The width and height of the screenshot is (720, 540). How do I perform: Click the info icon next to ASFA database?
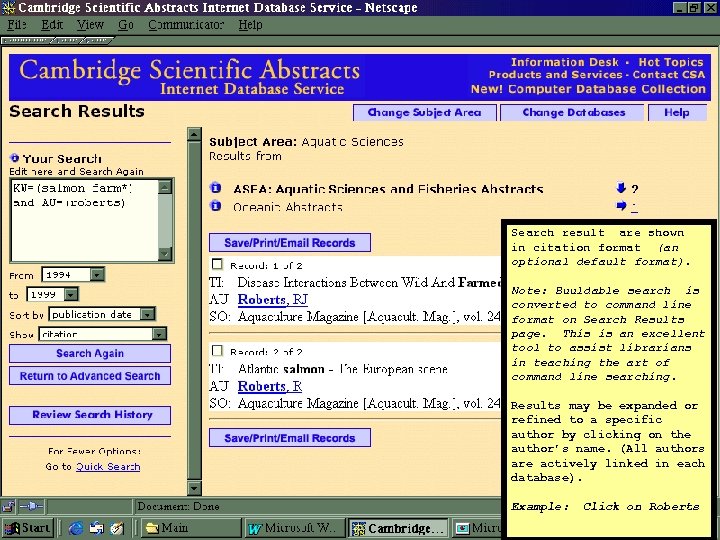(215, 188)
